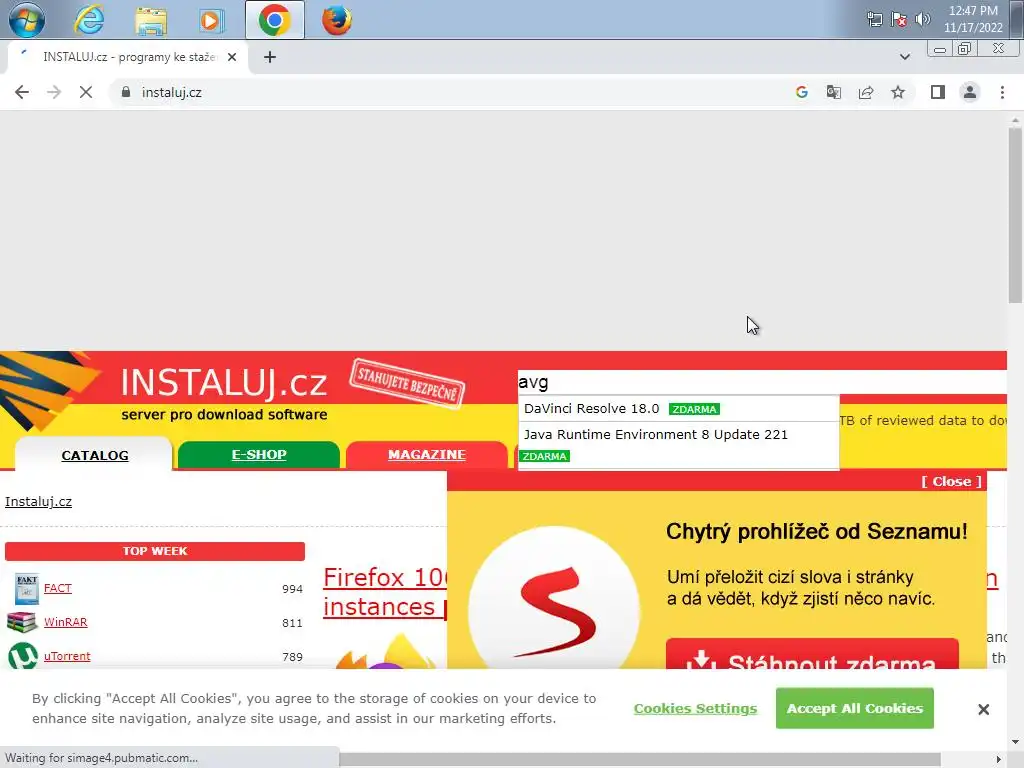Open the MAGAZINE tab
Viewport: 1024px width, 768px height.
tap(426, 455)
